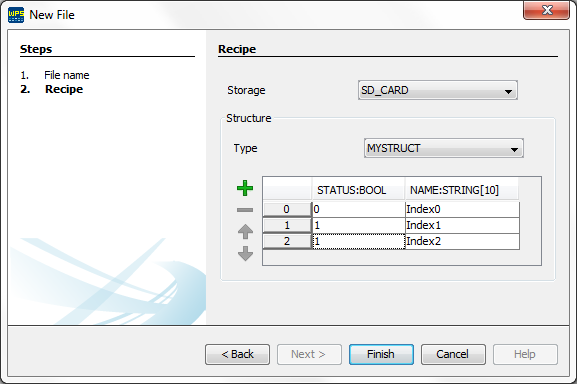Edit the focused STATUS cell in row 2
The width and height of the screenshot is (577, 384).
[358, 241]
